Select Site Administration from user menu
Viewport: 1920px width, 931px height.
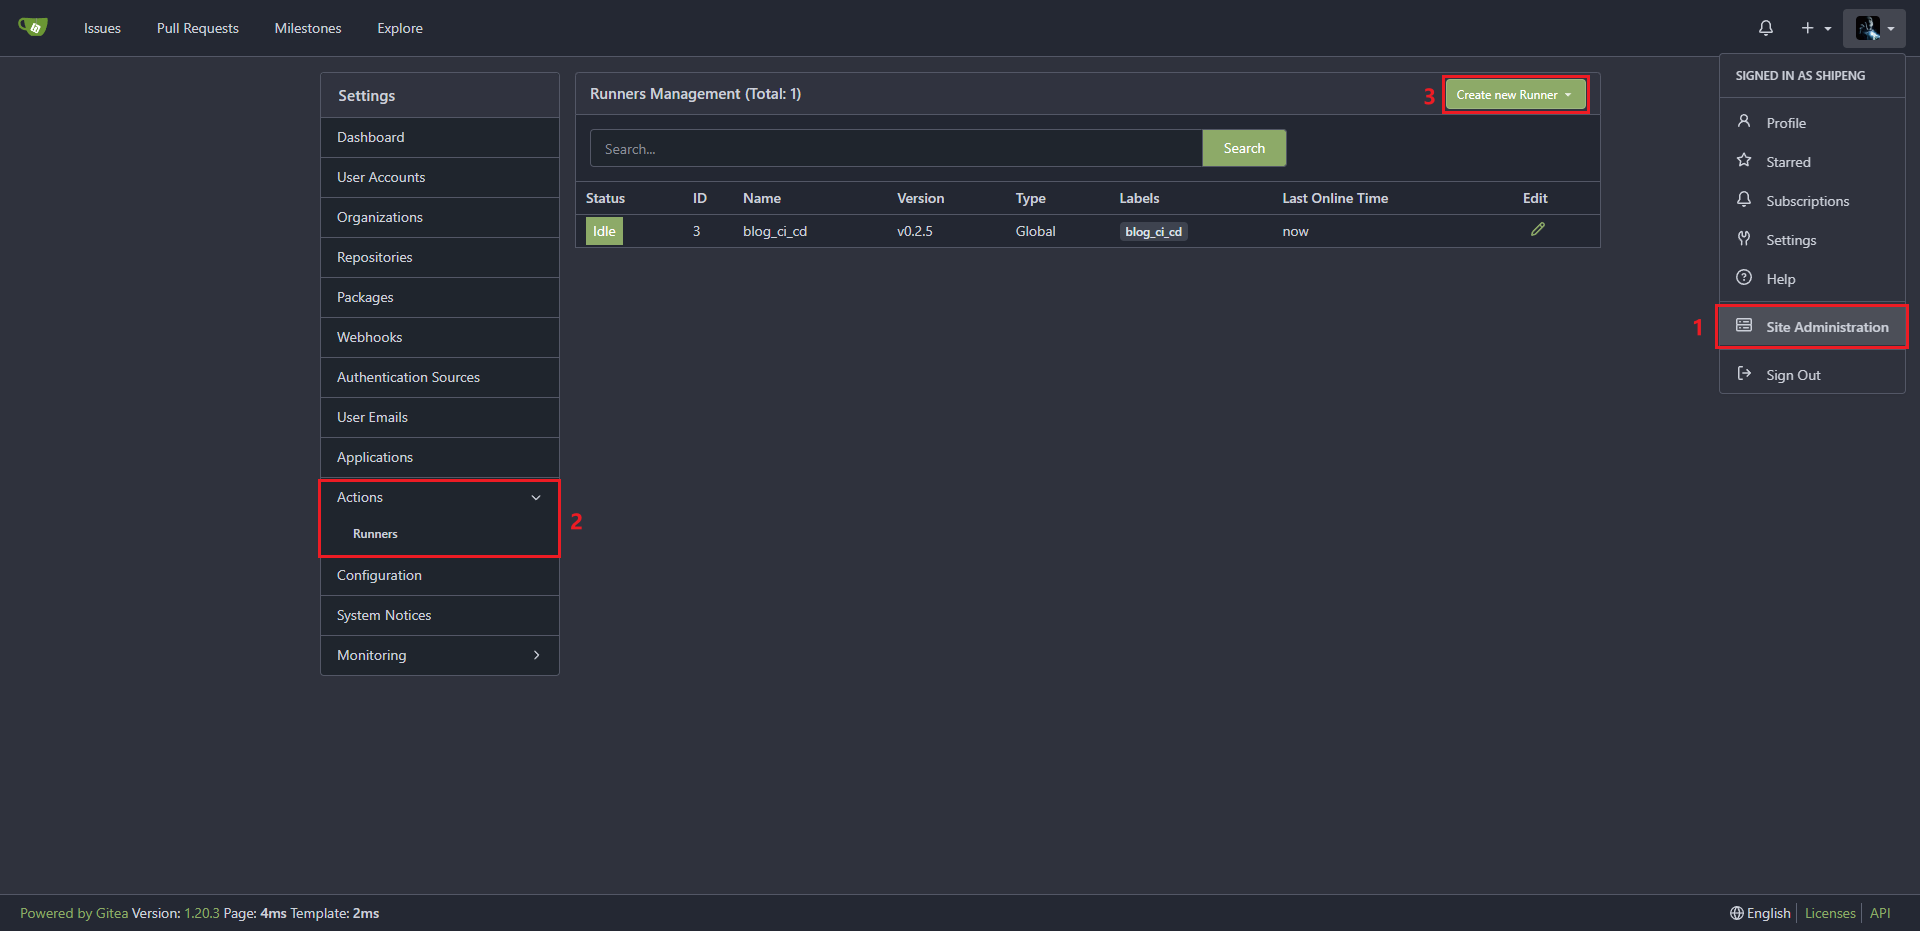click(1826, 327)
